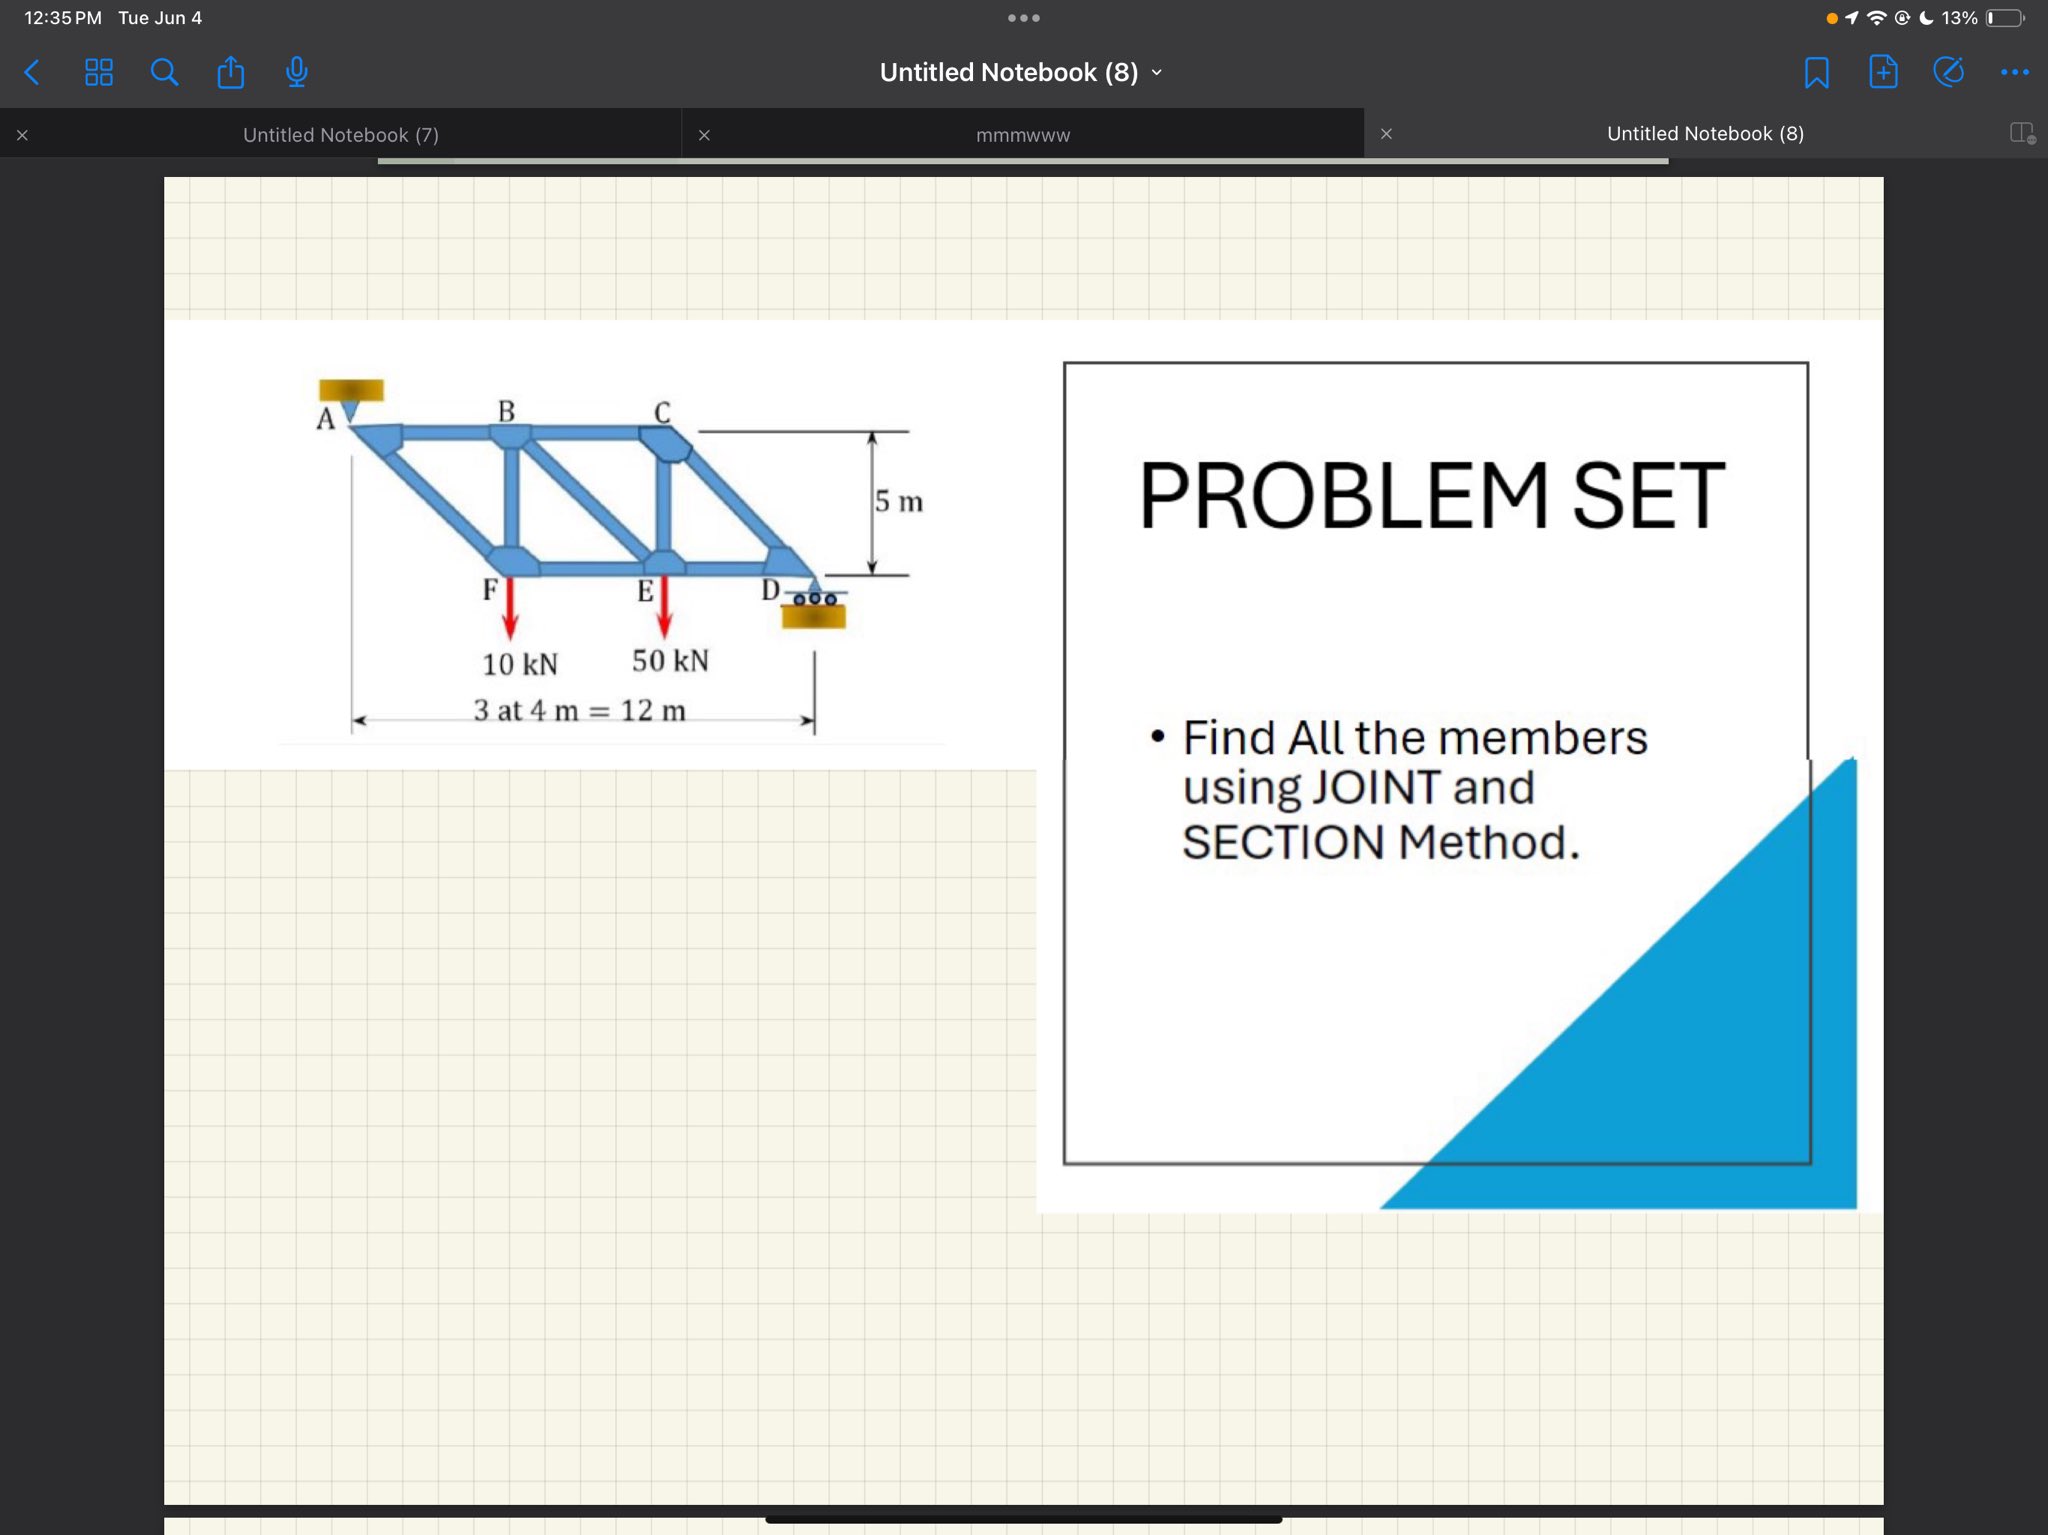
Task: Switch to the mmmwww tab
Action: (x=1021, y=134)
